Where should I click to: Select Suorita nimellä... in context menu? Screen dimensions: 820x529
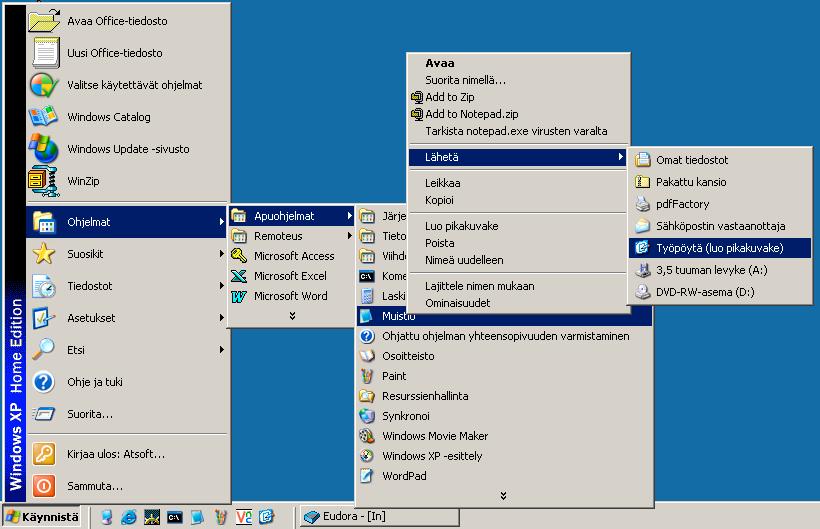coord(465,80)
